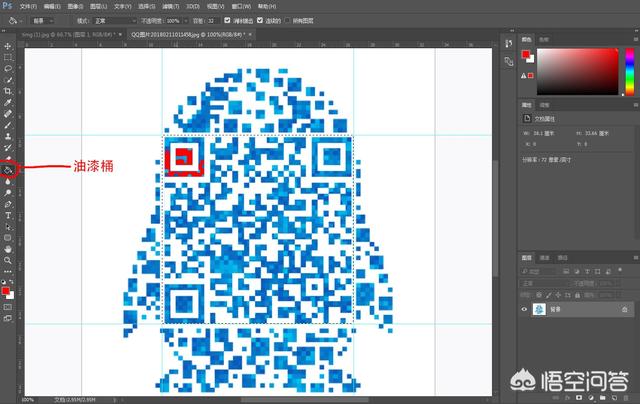Screen dimensions: 640x404
Task: Open the Color panel menu
Action: pyautogui.click(x=636, y=39)
